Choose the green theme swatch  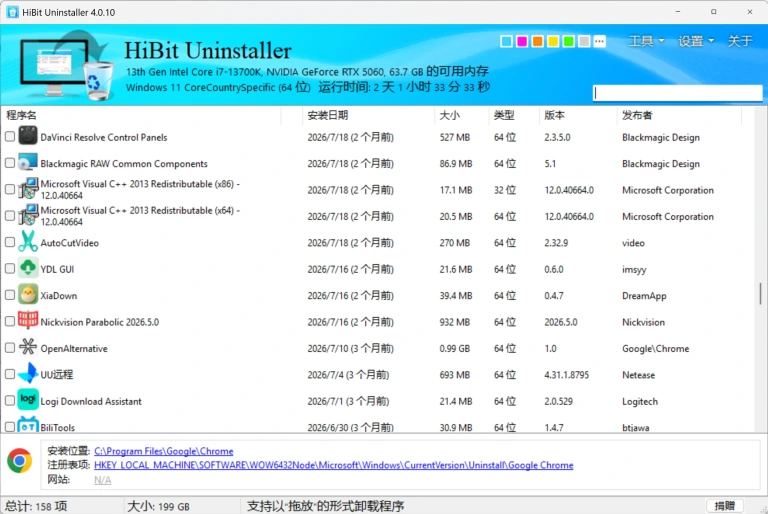(569, 41)
